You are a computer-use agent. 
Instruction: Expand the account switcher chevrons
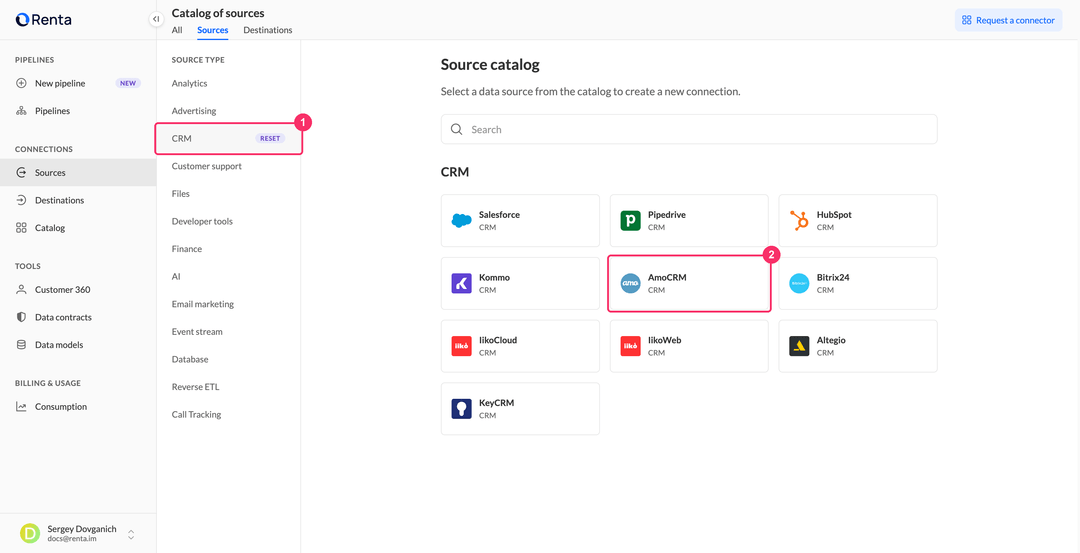click(x=131, y=534)
